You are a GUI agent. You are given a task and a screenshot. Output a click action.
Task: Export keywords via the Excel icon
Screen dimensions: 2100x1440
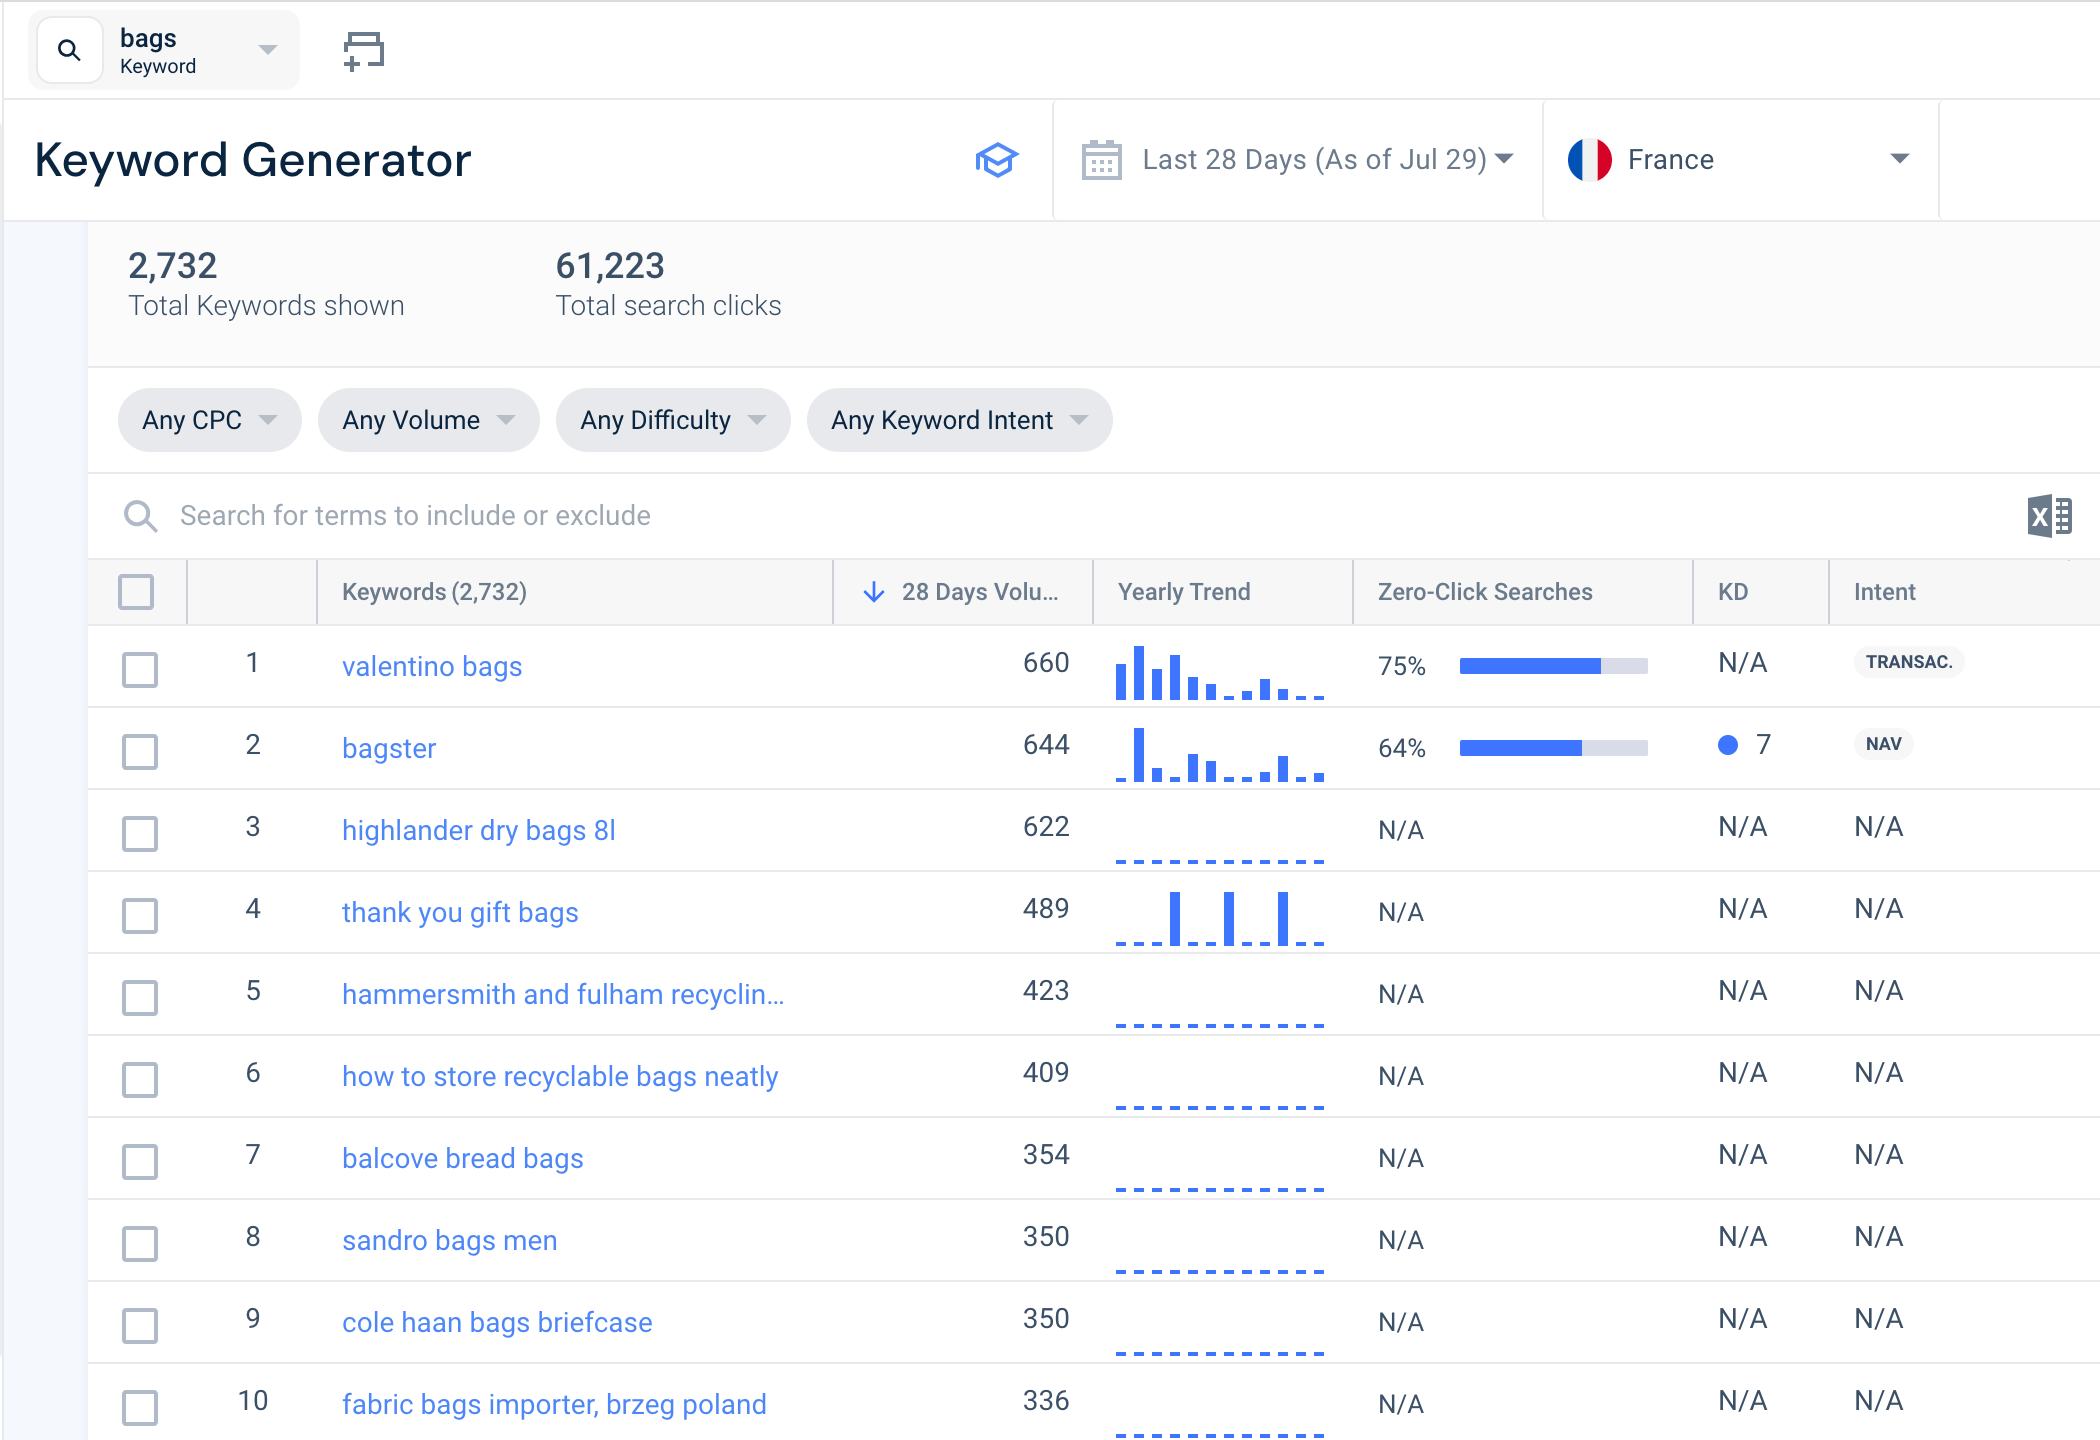(2050, 515)
